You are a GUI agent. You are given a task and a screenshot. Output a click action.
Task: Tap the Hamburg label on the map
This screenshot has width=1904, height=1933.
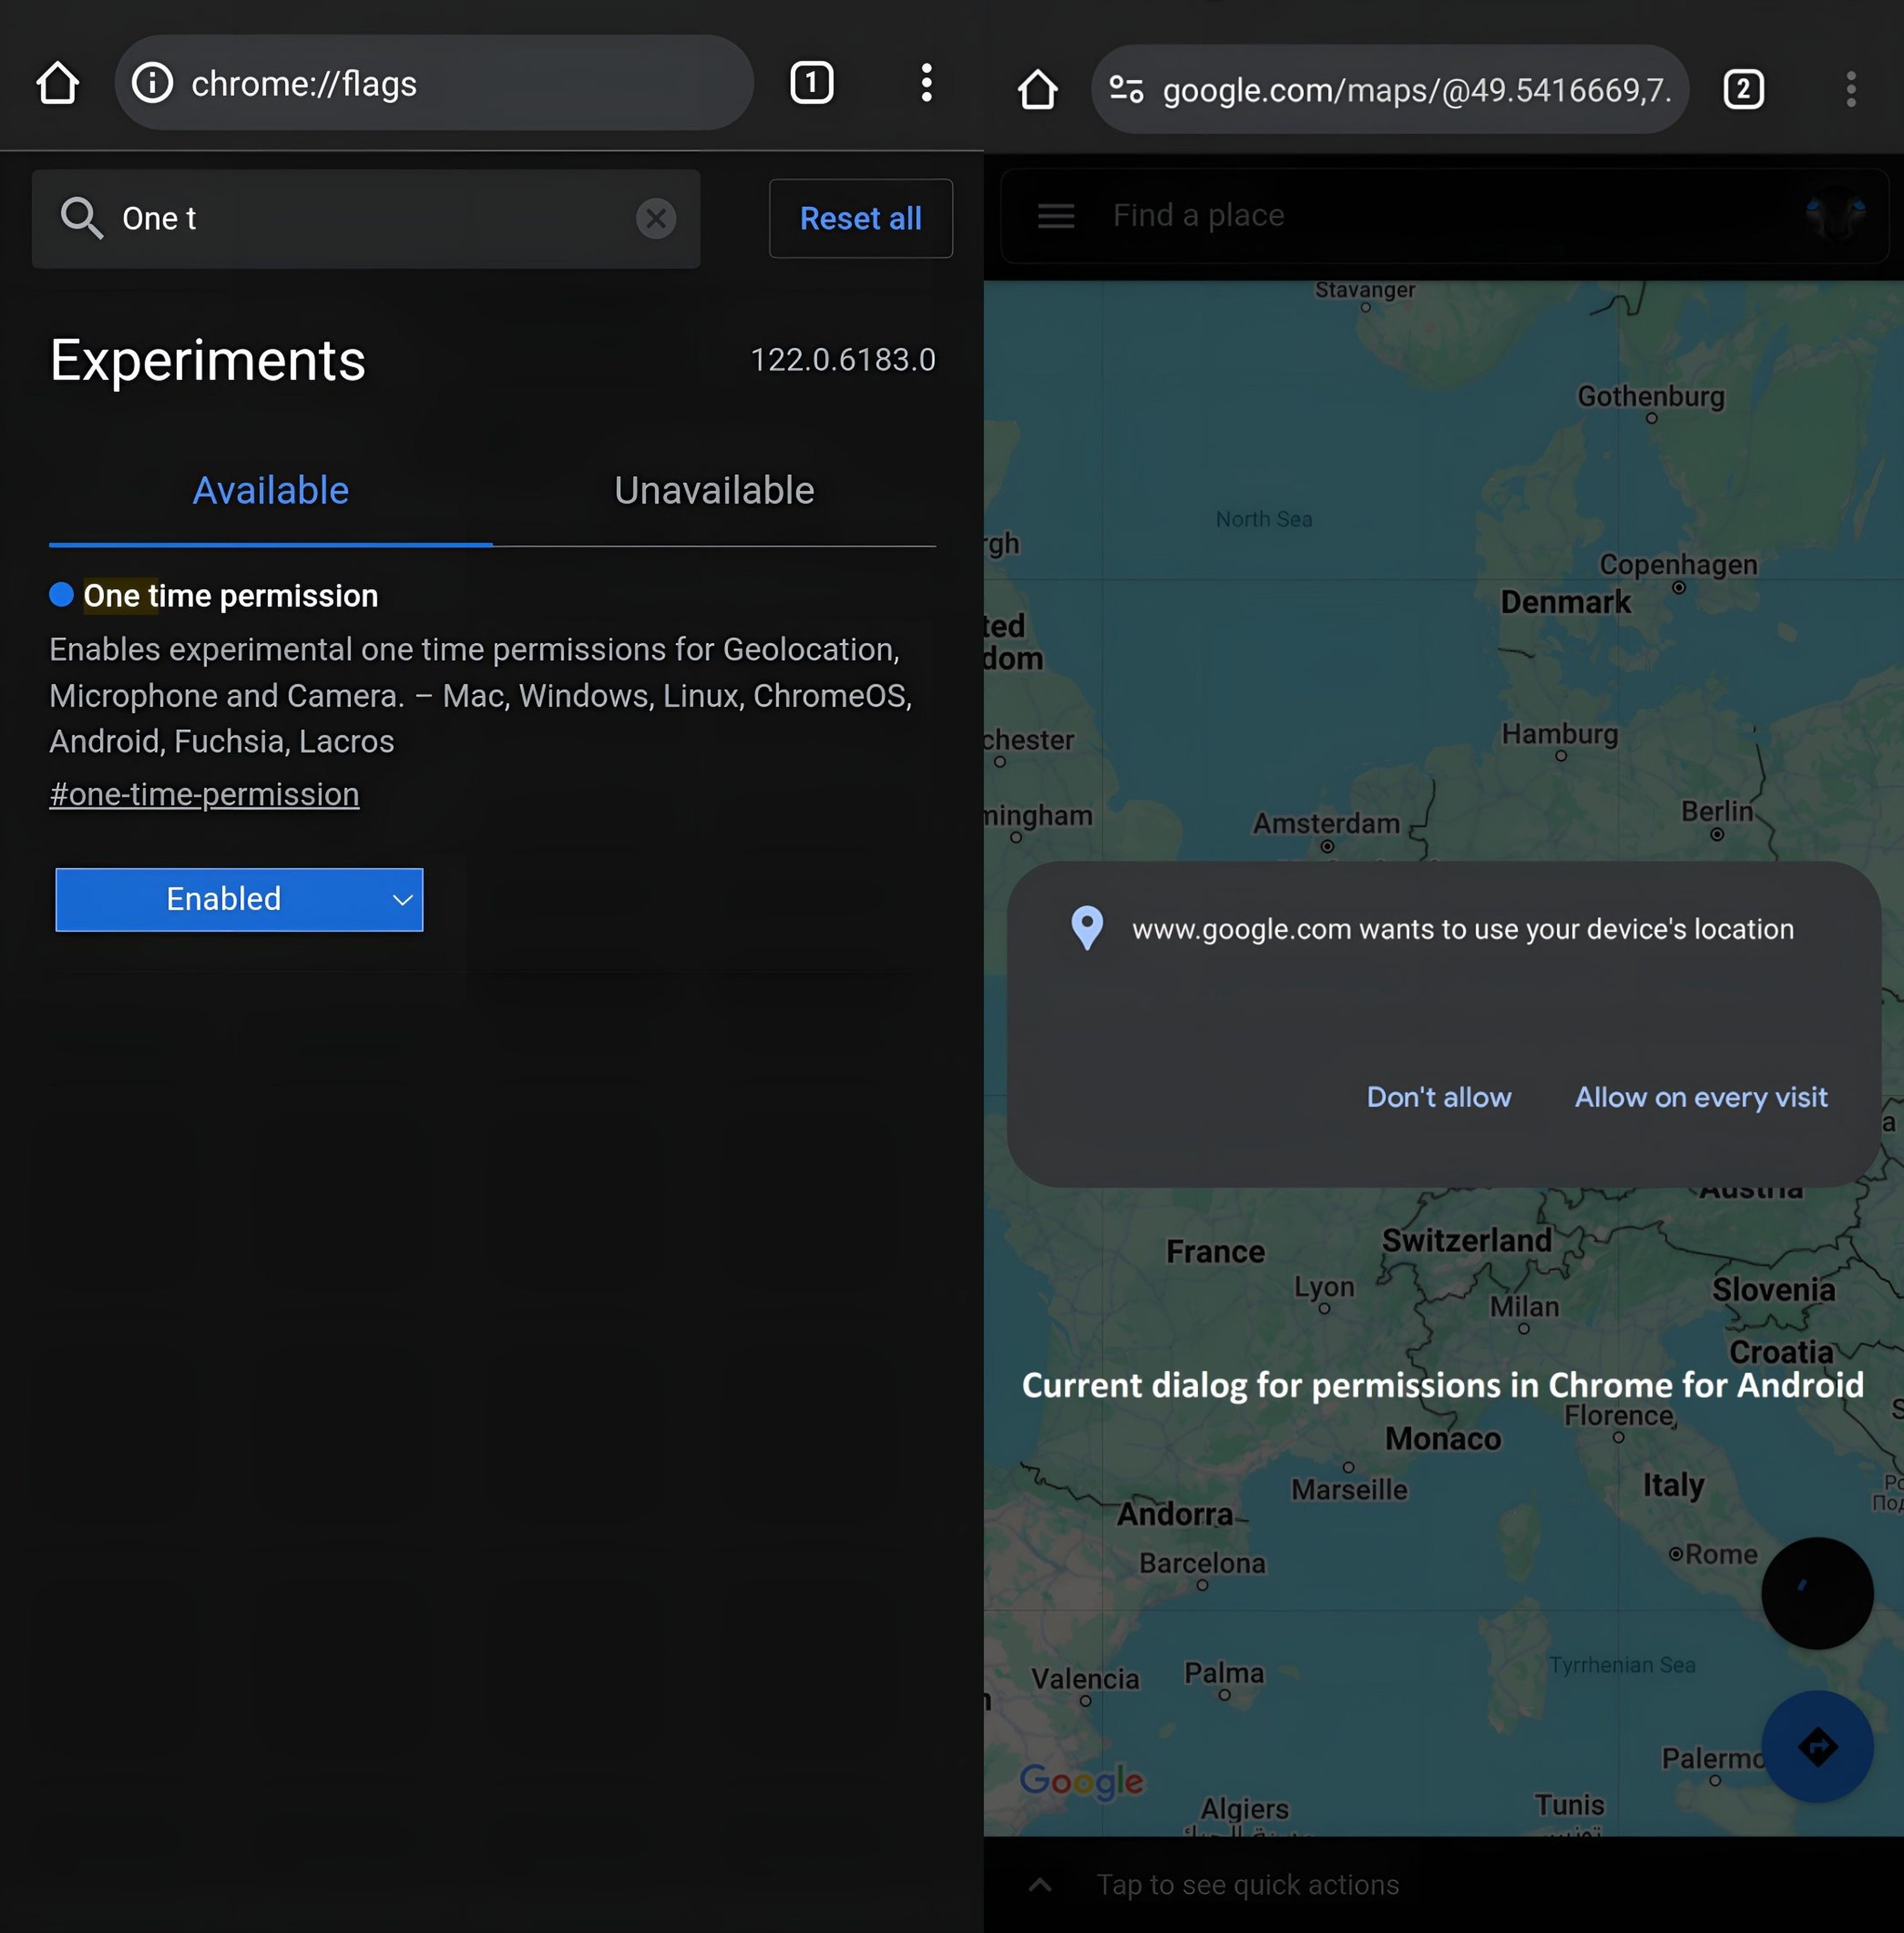[x=1559, y=734]
